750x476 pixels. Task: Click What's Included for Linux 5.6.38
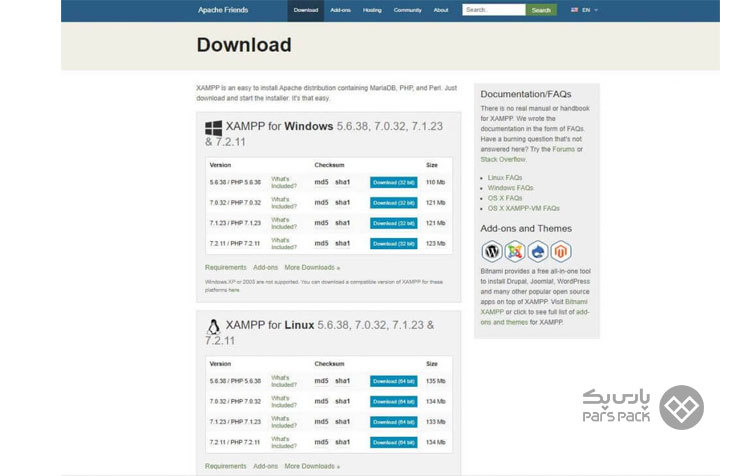284,381
